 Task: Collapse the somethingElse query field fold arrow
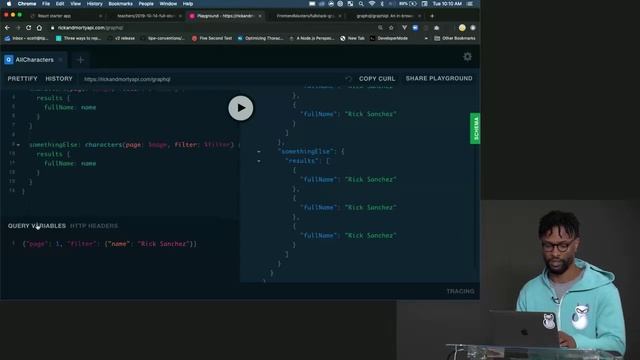pyautogui.click(x=18, y=145)
